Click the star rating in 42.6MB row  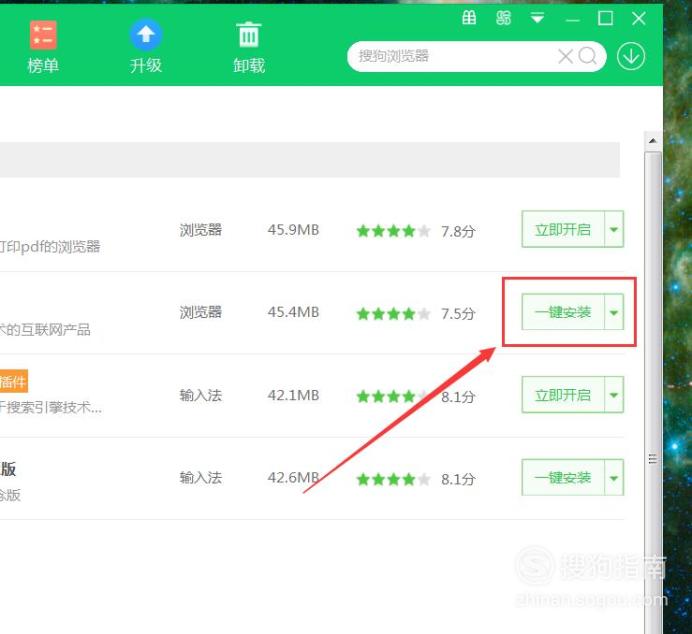[393, 479]
